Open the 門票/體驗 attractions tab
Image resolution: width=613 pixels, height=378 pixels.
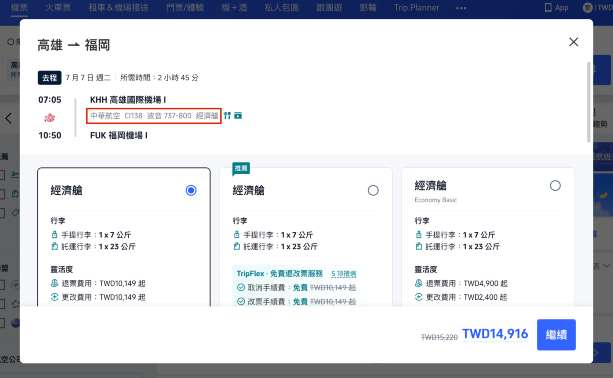click(x=185, y=7)
